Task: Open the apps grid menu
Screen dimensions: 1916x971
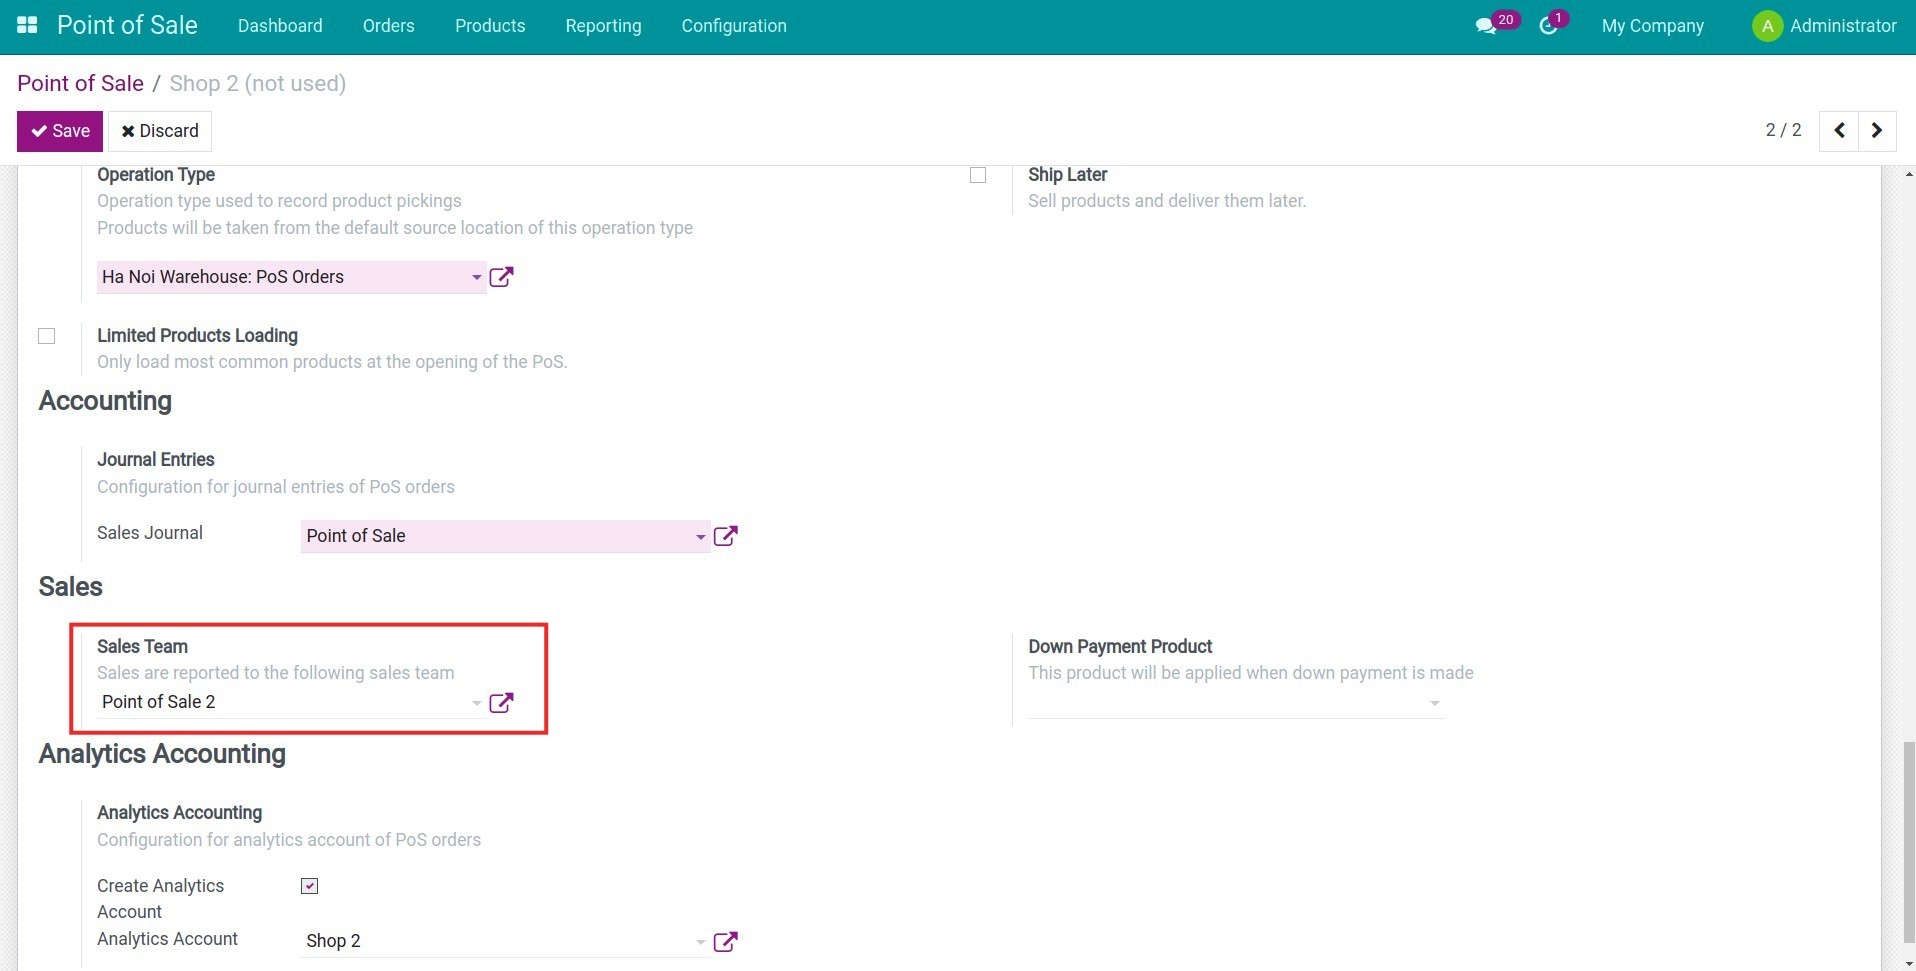Action: pyautogui.click(x=27, y=24)
